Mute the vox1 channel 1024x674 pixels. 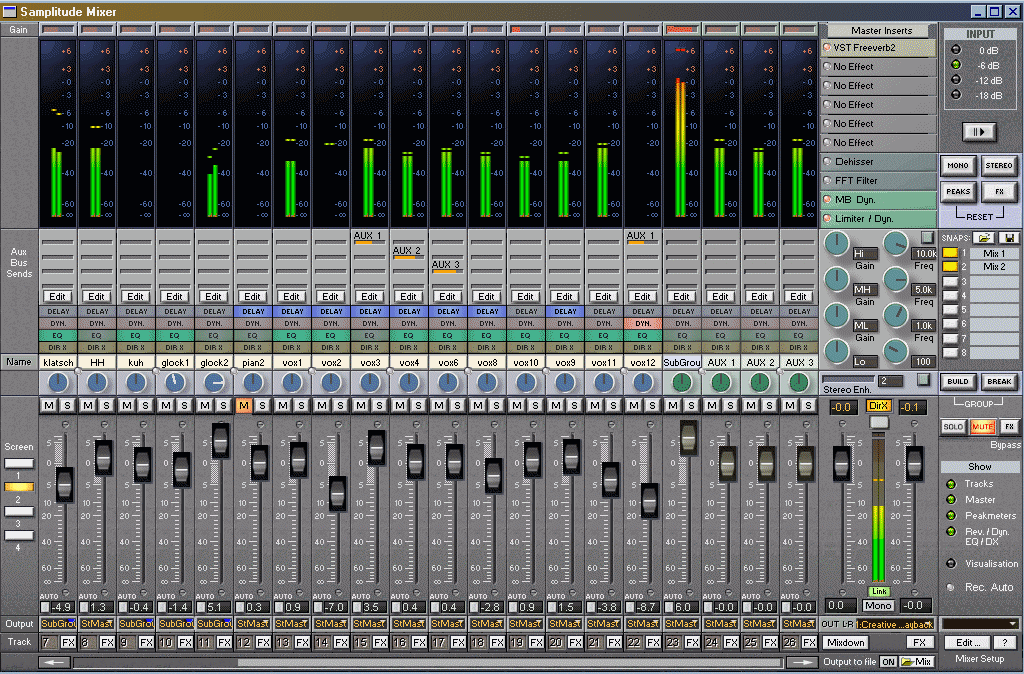pos(283,406)
